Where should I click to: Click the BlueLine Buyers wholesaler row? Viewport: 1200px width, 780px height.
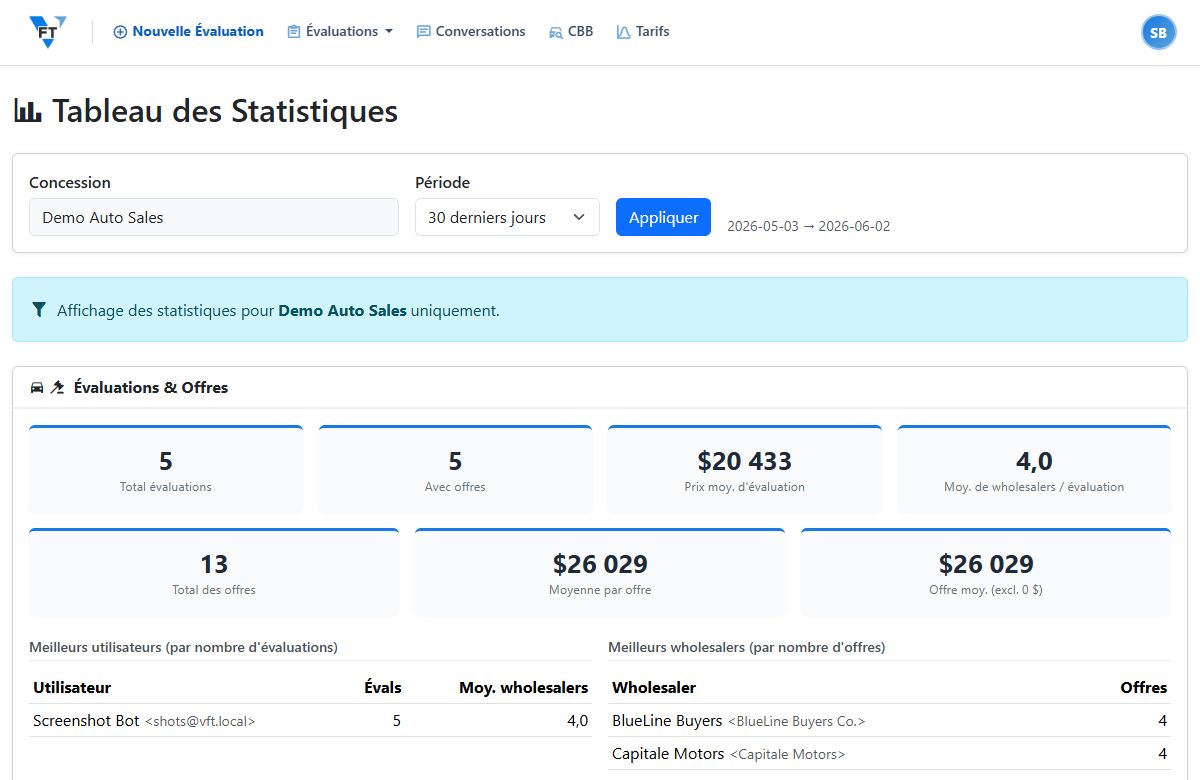coord(890,720)
